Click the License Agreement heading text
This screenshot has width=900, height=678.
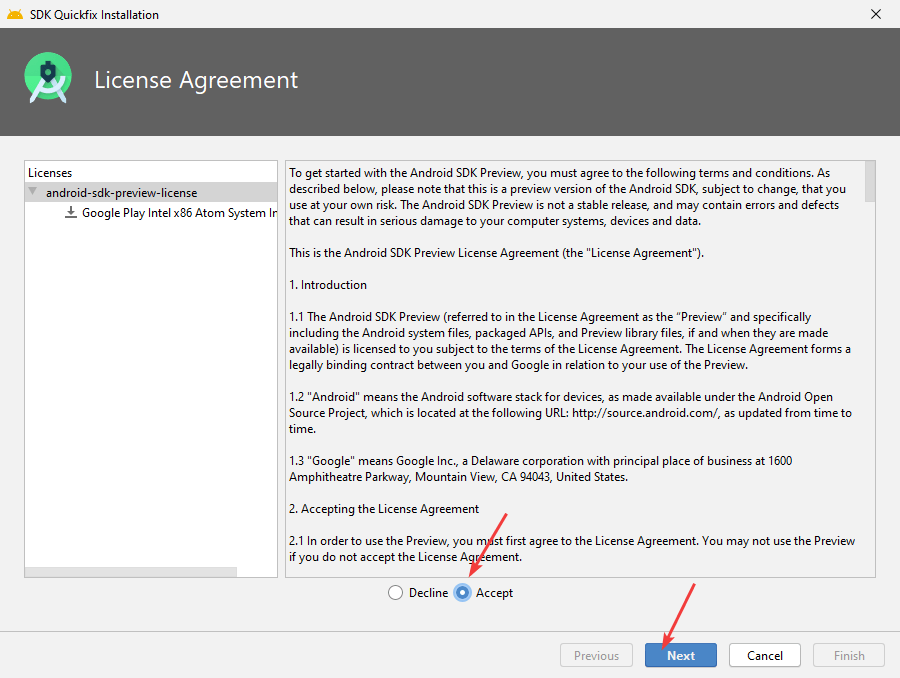(196, 80)
